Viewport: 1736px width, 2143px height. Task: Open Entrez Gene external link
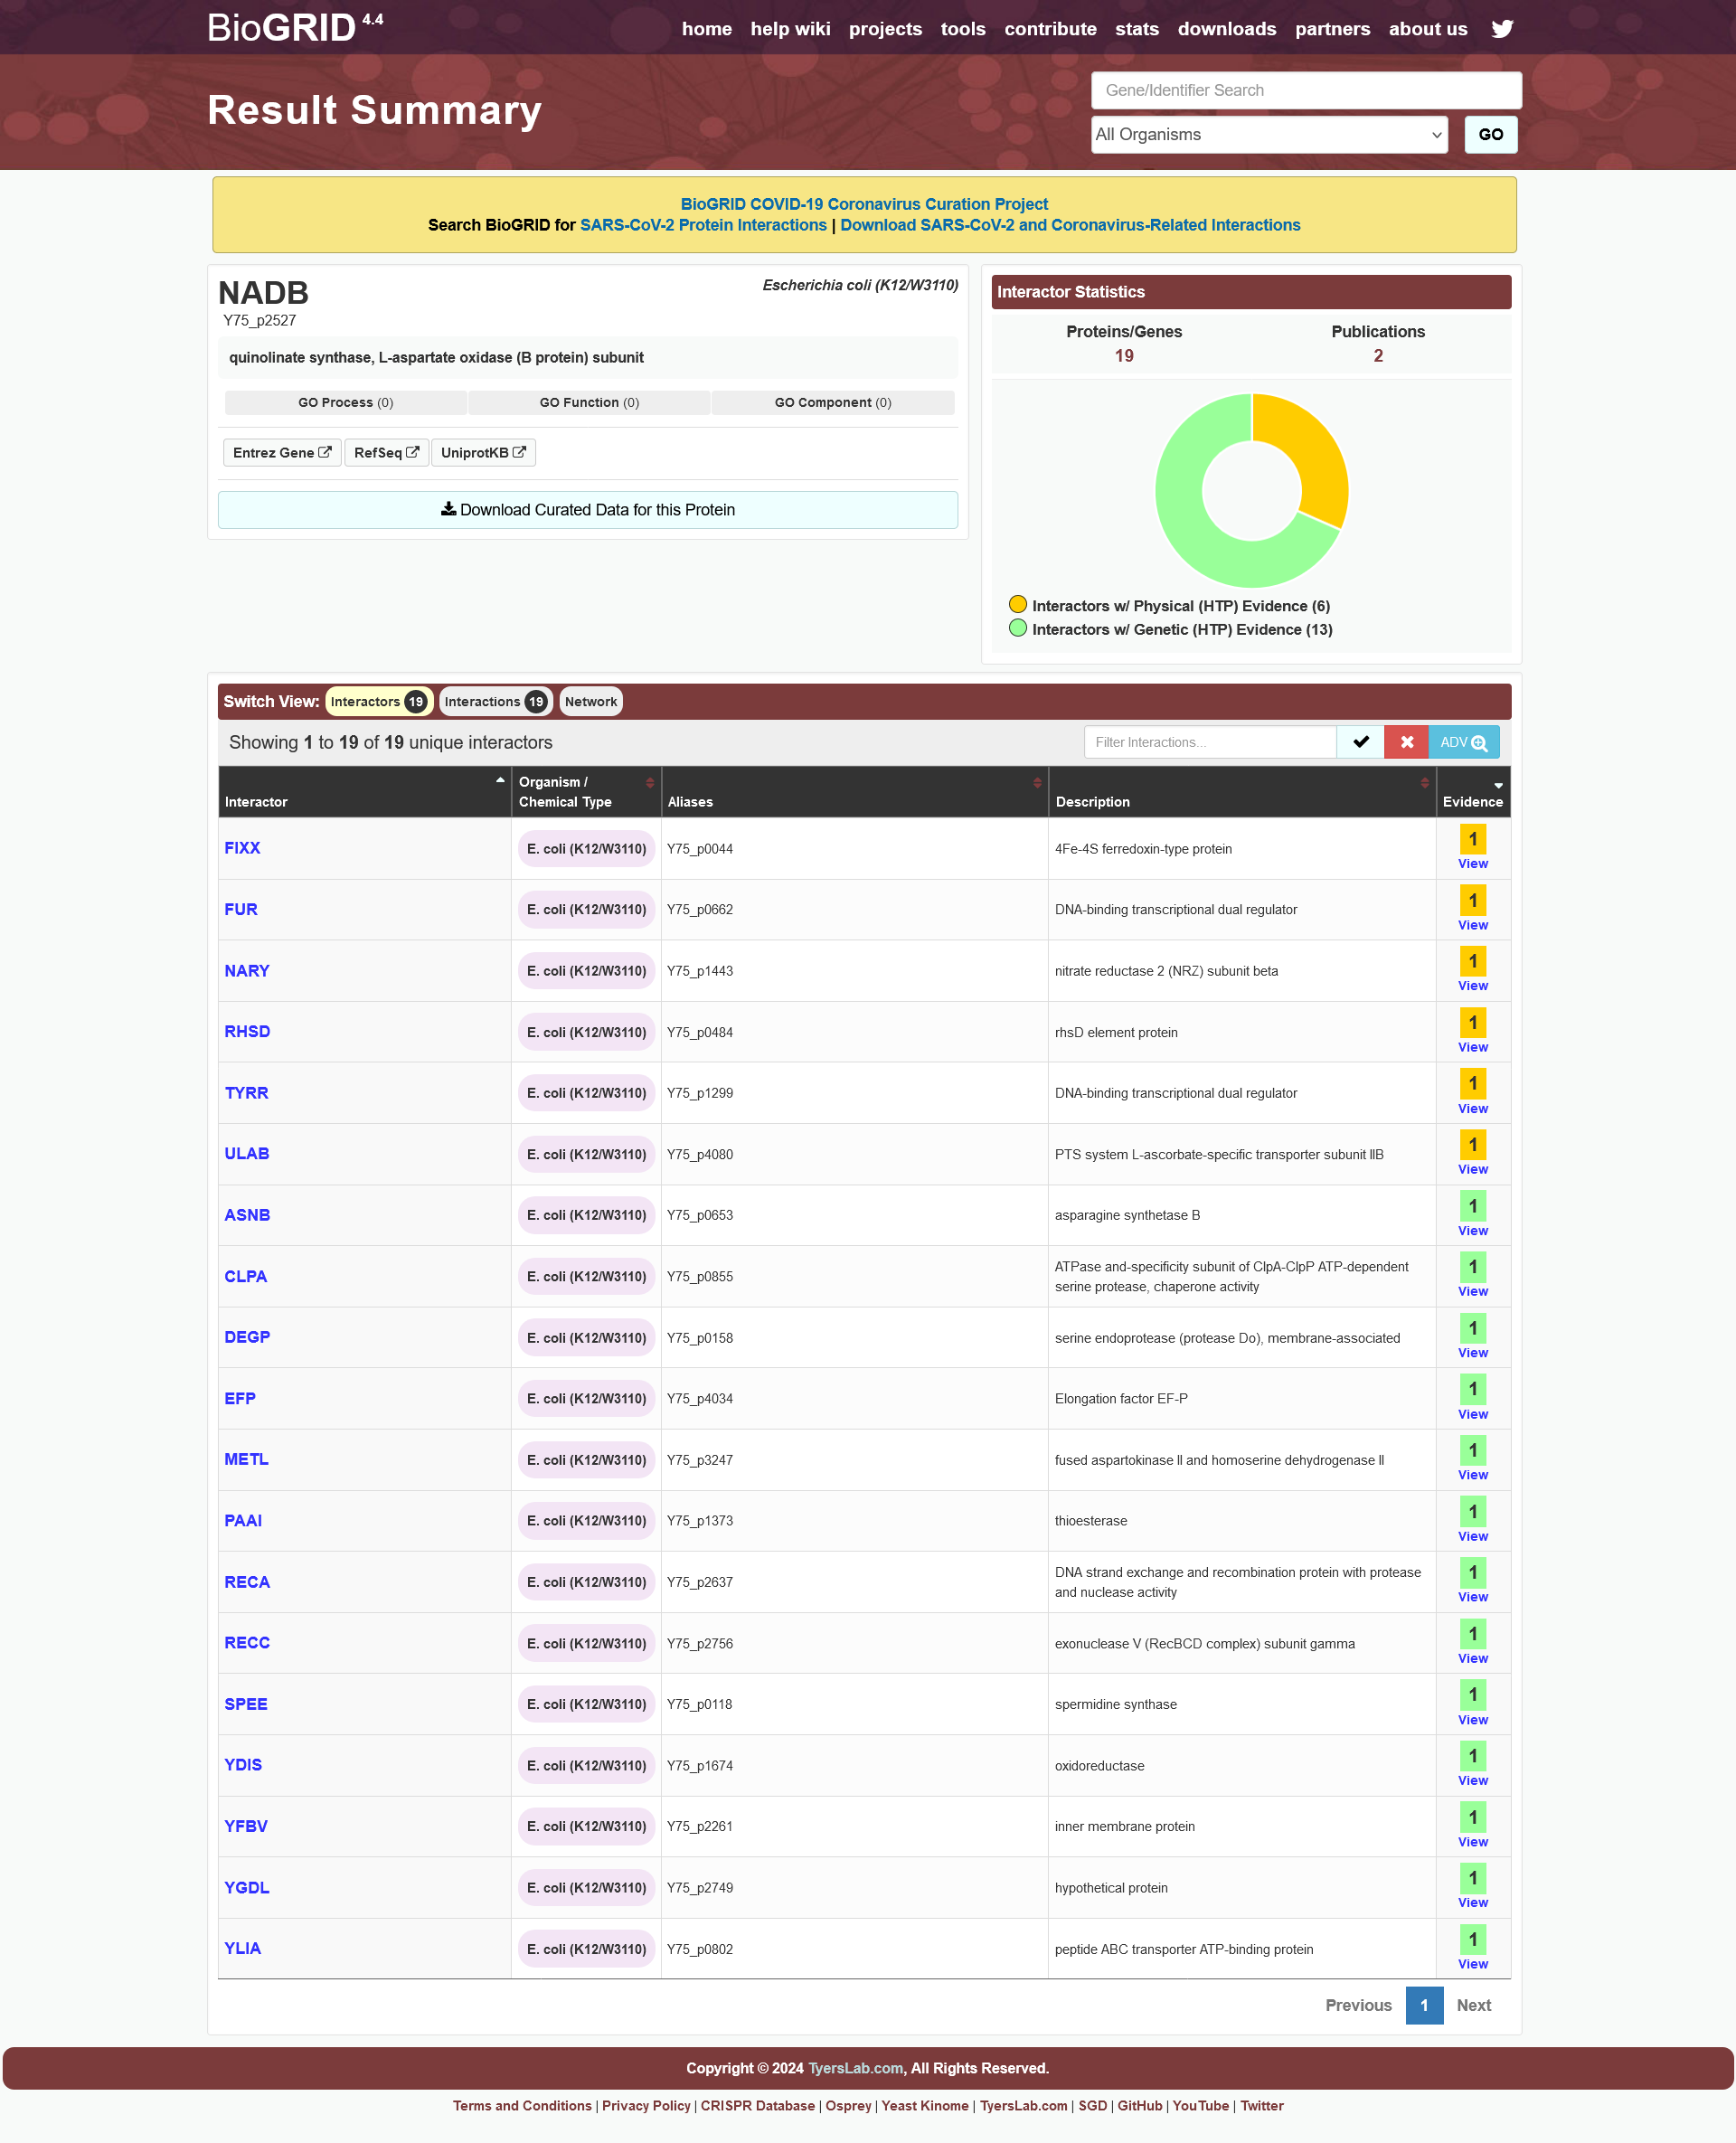click(282, 453)
